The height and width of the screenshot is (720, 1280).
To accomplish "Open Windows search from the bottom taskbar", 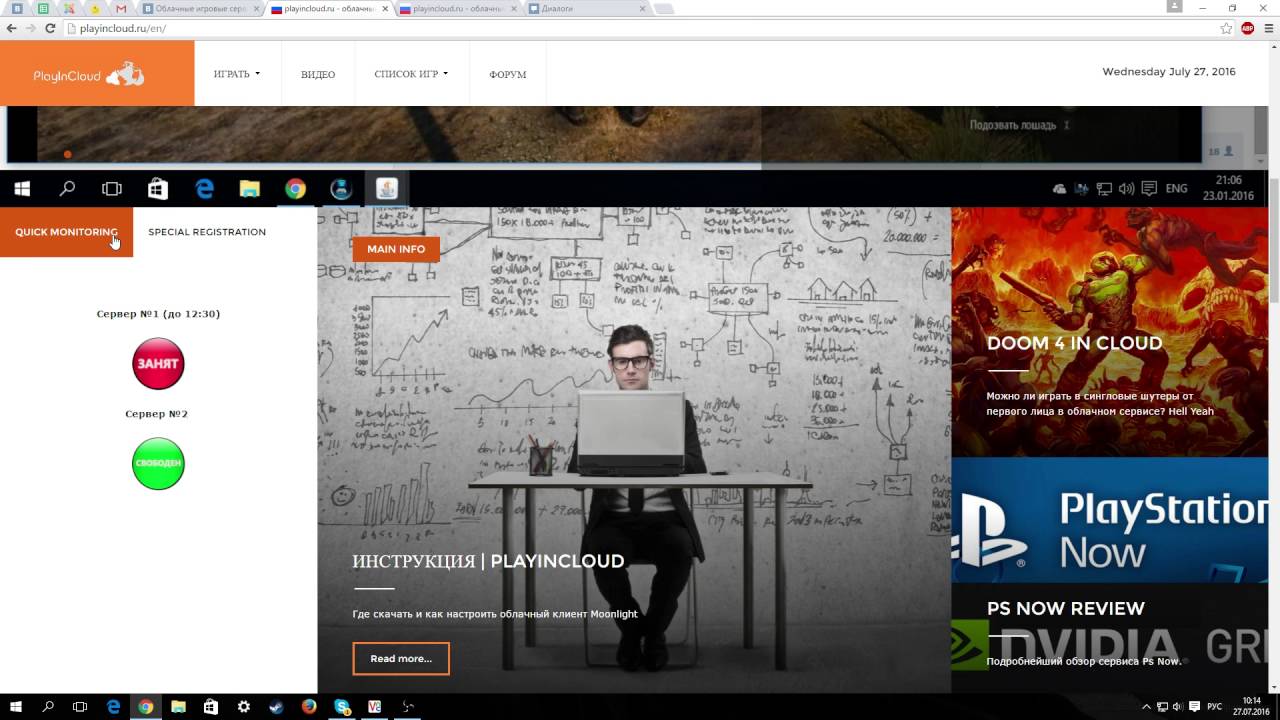I will pos(48,706).
